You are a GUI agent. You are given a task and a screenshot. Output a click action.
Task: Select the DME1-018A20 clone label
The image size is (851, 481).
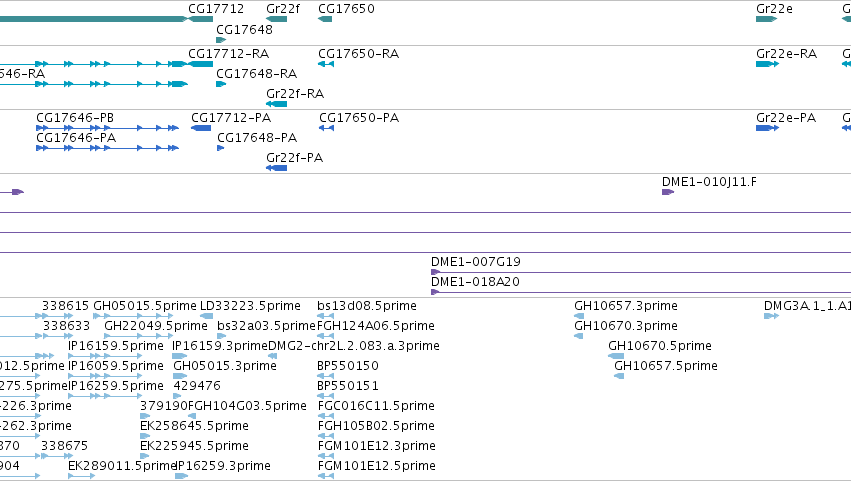[x=475, y=282]
